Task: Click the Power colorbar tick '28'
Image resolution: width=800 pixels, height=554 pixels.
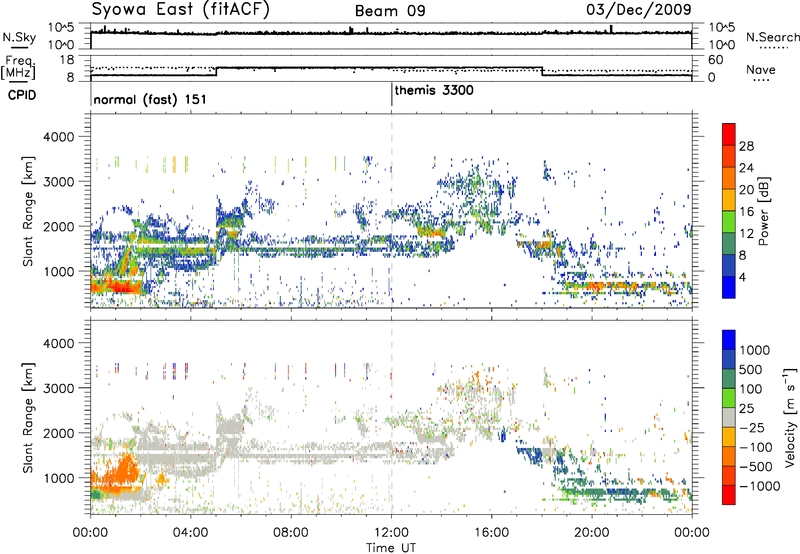Action: 746,146
